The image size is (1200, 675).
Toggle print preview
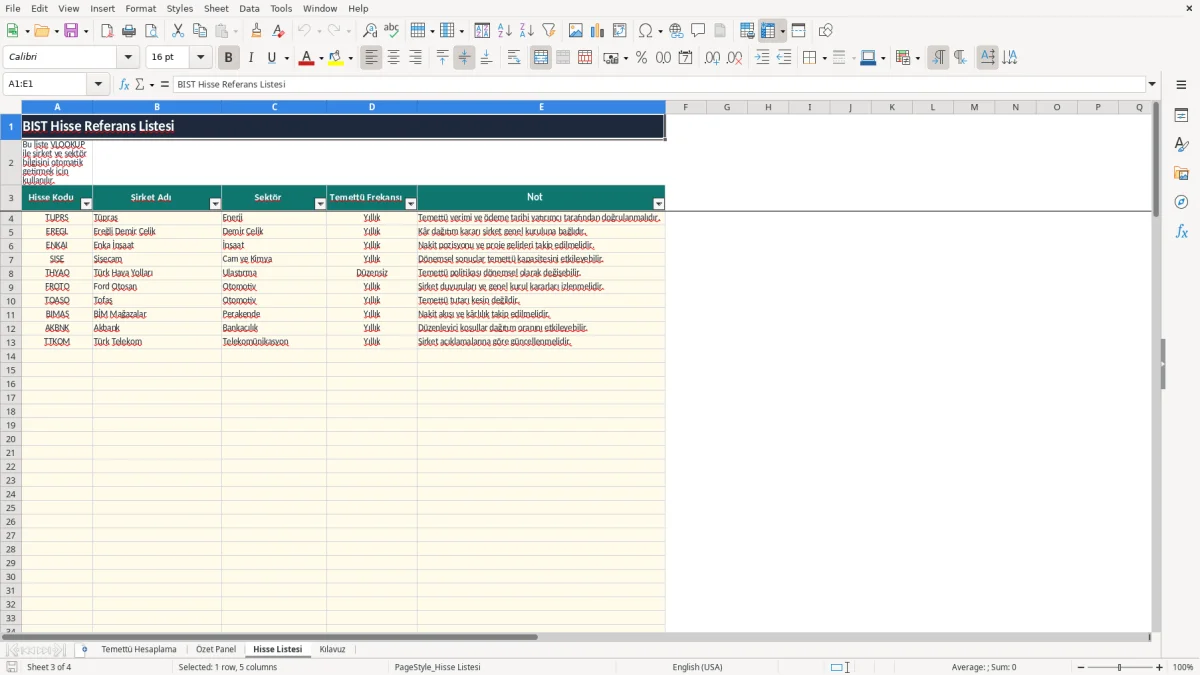151,31
